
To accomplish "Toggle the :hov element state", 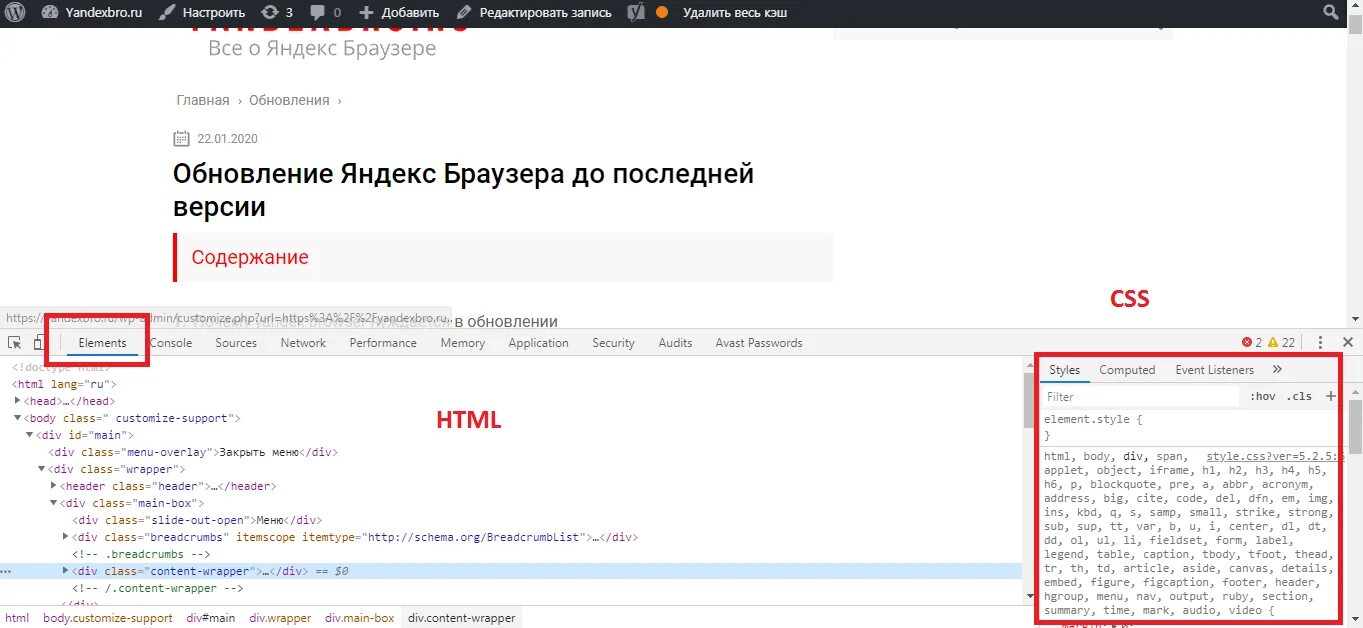I will click(1263, 397).
